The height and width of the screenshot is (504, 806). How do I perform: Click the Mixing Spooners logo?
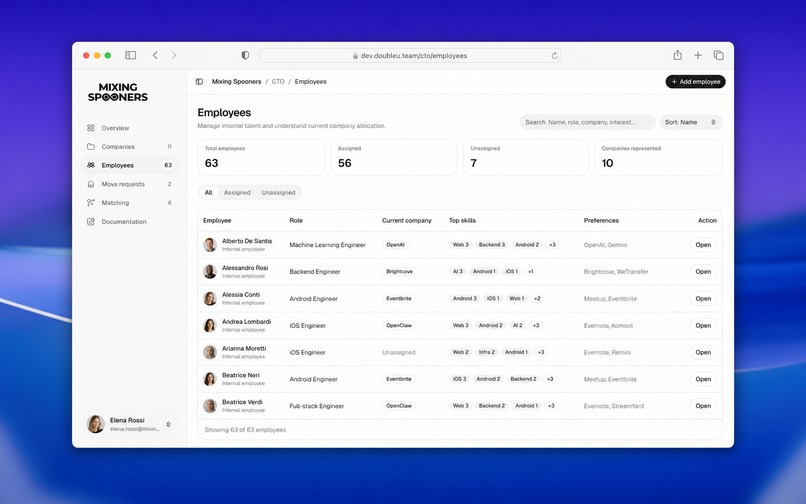click(x=118, y=92)
